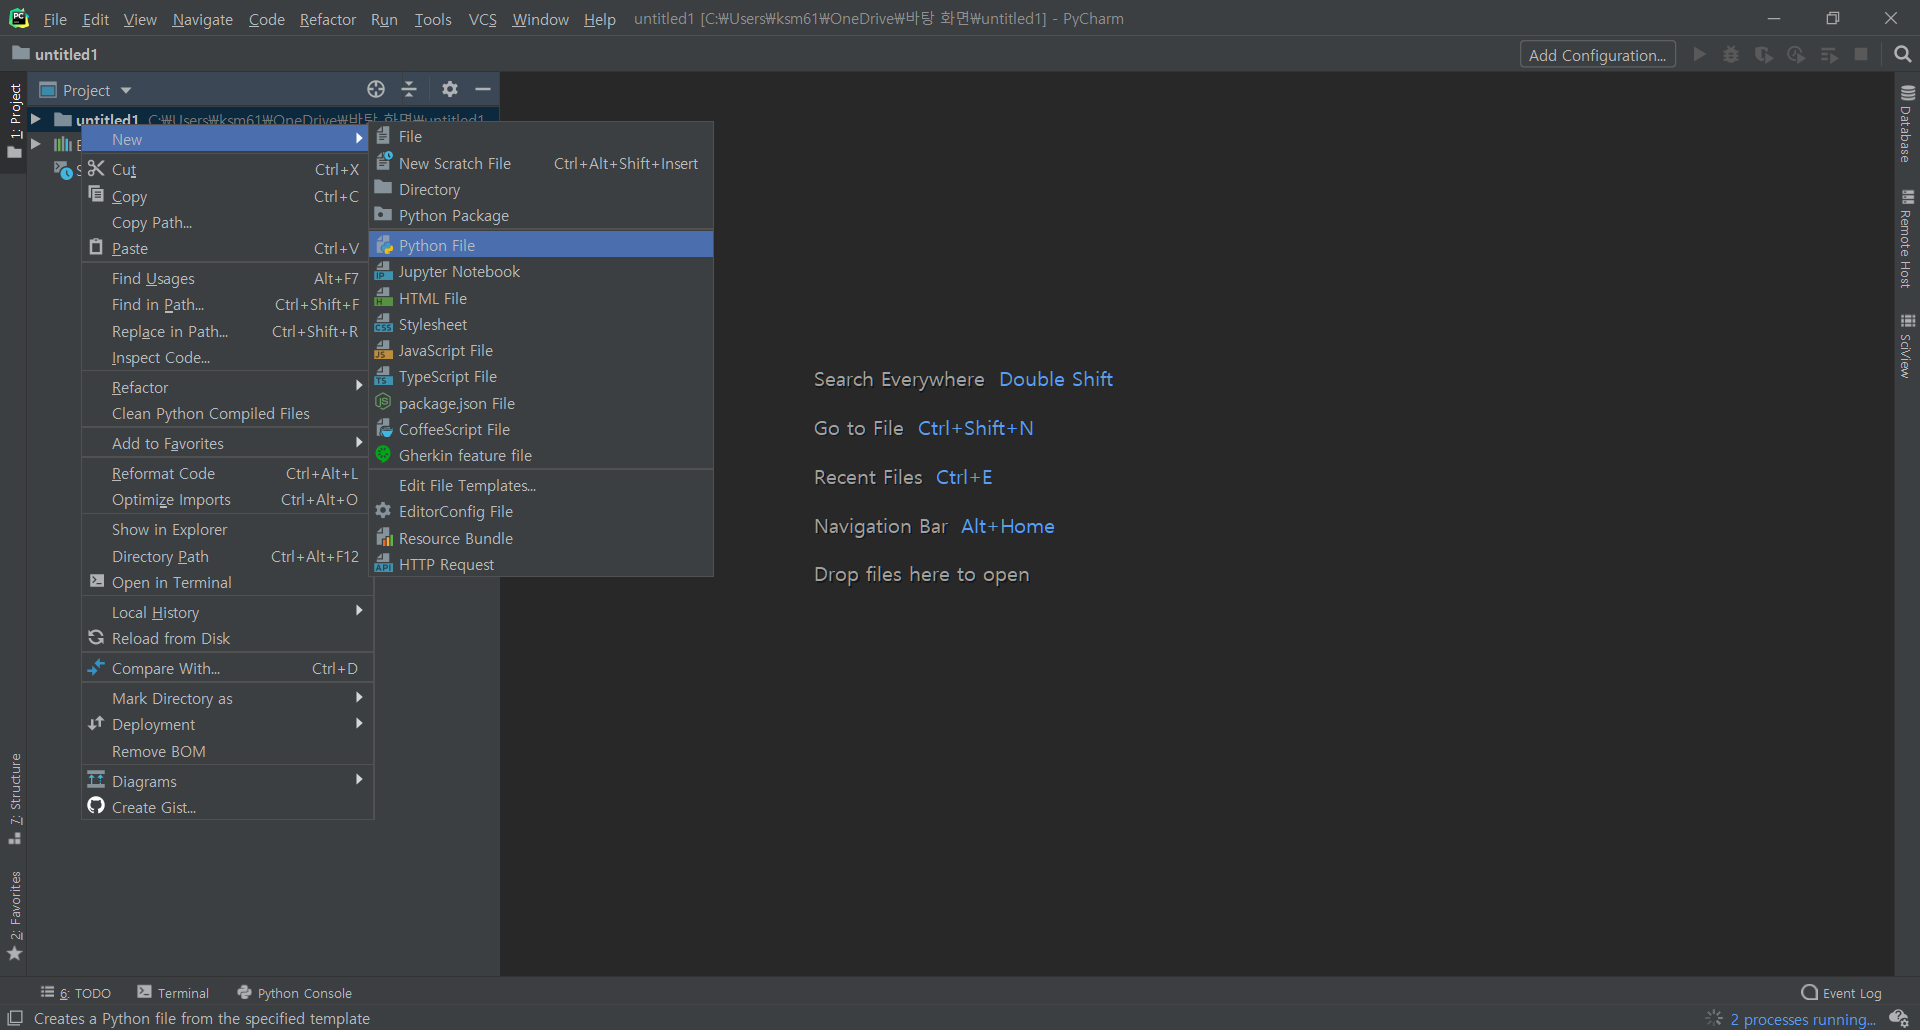Open the Favorites side tool window

point(15,915)
